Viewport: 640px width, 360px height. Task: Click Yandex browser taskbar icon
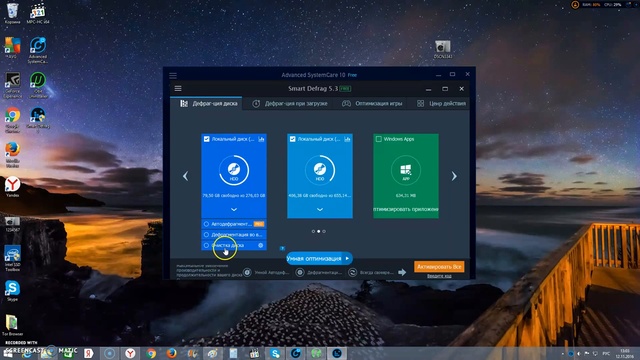pos(130,353)
